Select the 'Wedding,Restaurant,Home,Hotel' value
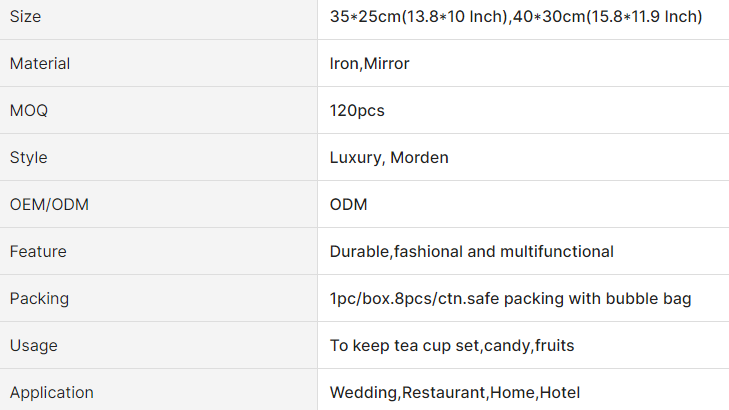Screen dimensions: 729x410 [455, 393]
